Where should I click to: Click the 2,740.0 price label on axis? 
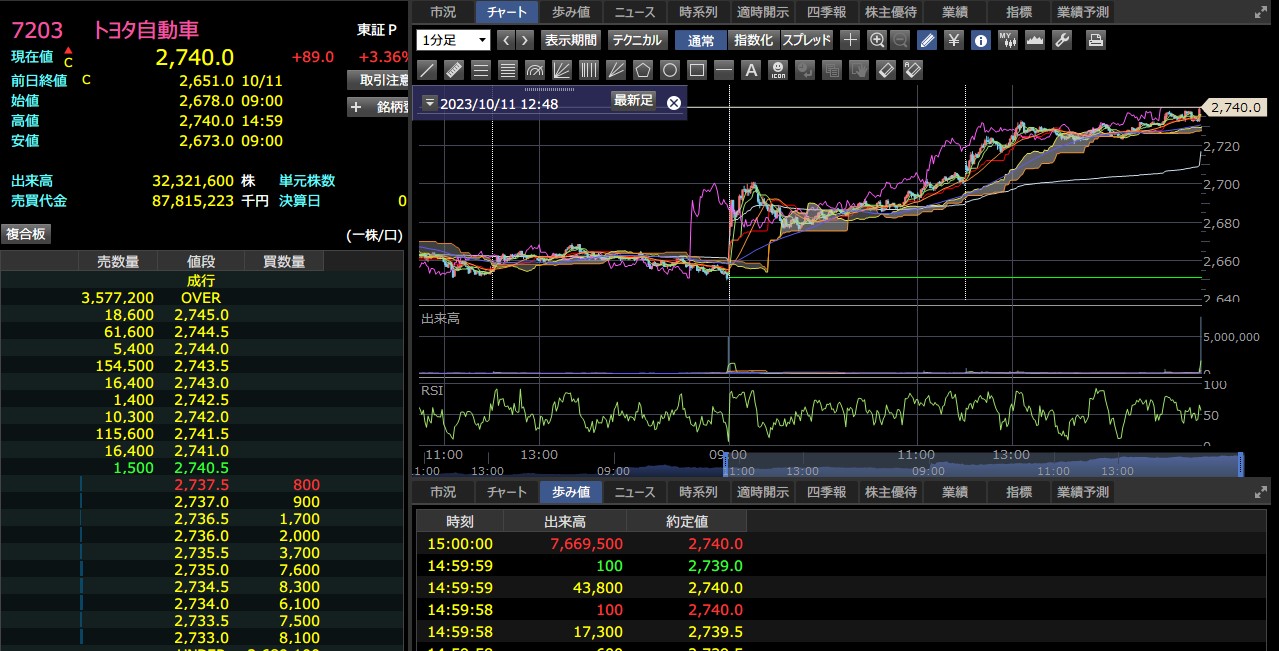(x=1234, y=108)
